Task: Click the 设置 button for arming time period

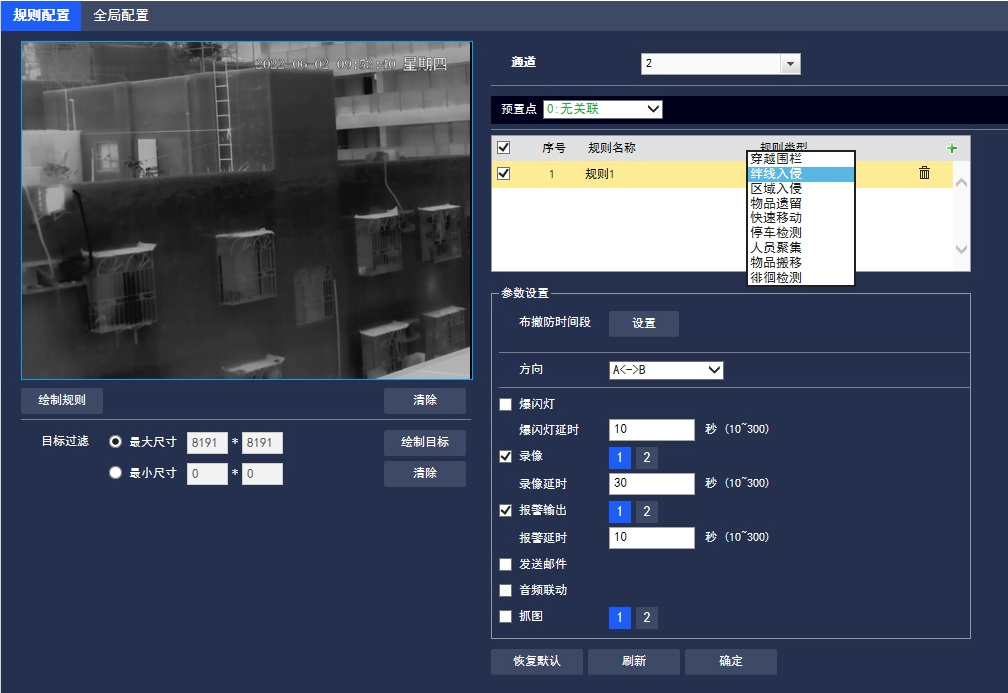Action: [644, 323]
